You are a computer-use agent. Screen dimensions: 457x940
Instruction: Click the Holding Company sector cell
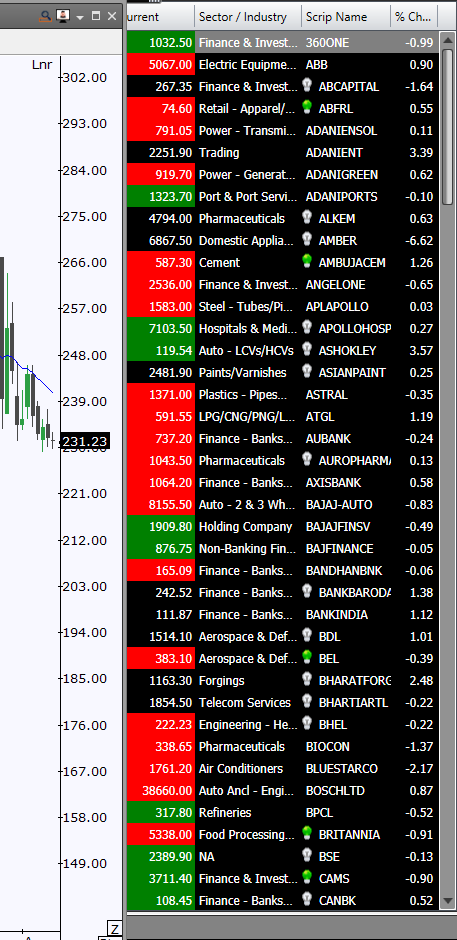click(248, 526)
